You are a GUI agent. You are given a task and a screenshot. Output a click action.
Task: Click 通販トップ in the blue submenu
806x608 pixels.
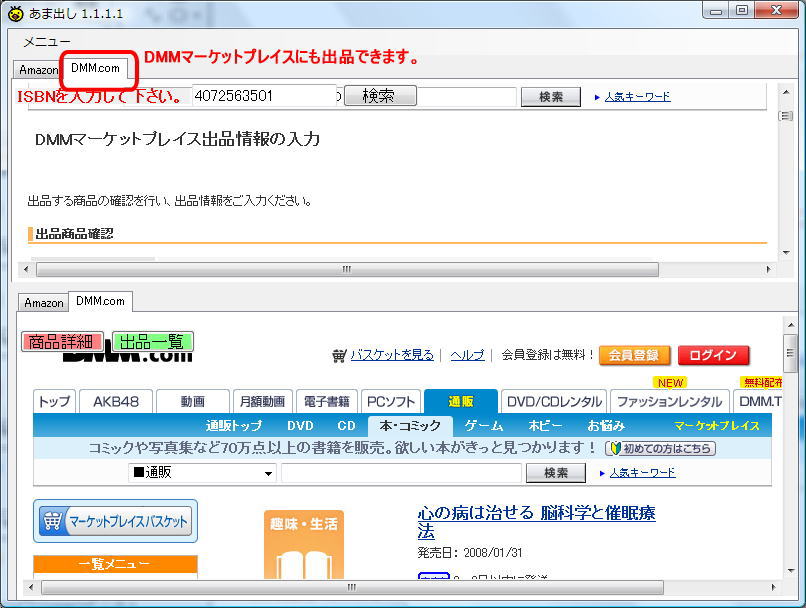pos(234,426)
